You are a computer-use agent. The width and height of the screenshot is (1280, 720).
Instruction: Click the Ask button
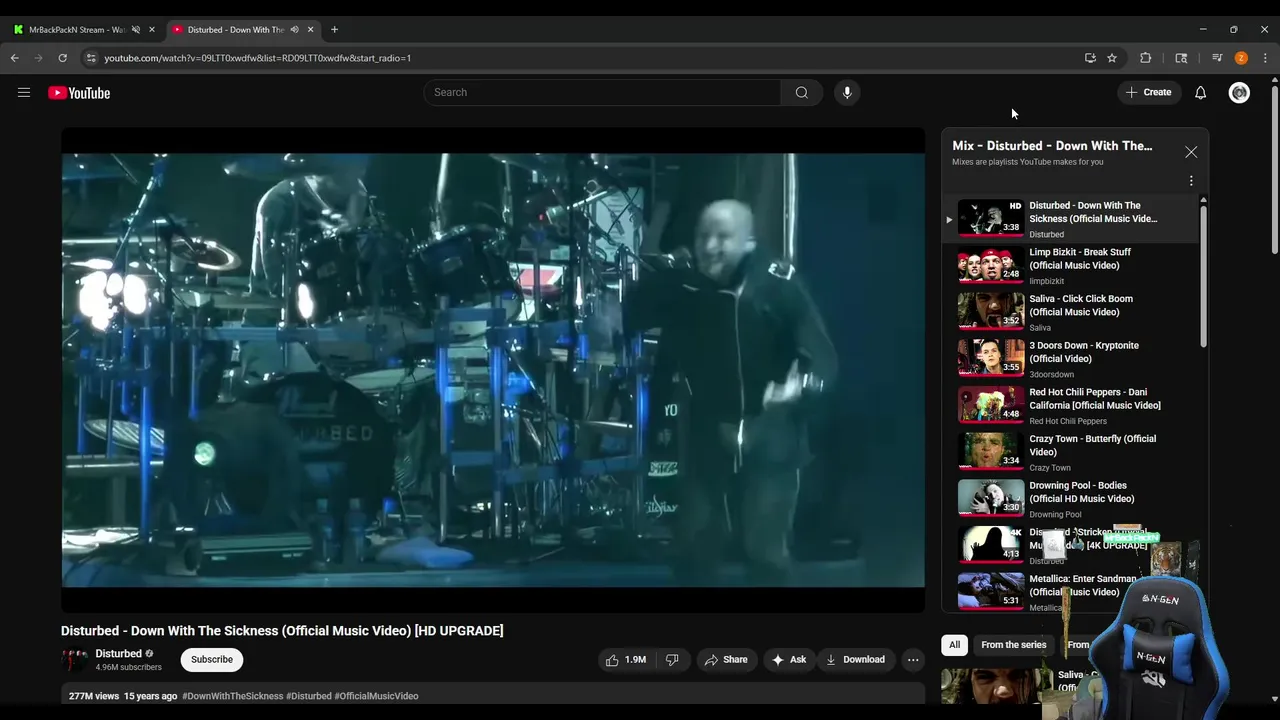point(788,660)
